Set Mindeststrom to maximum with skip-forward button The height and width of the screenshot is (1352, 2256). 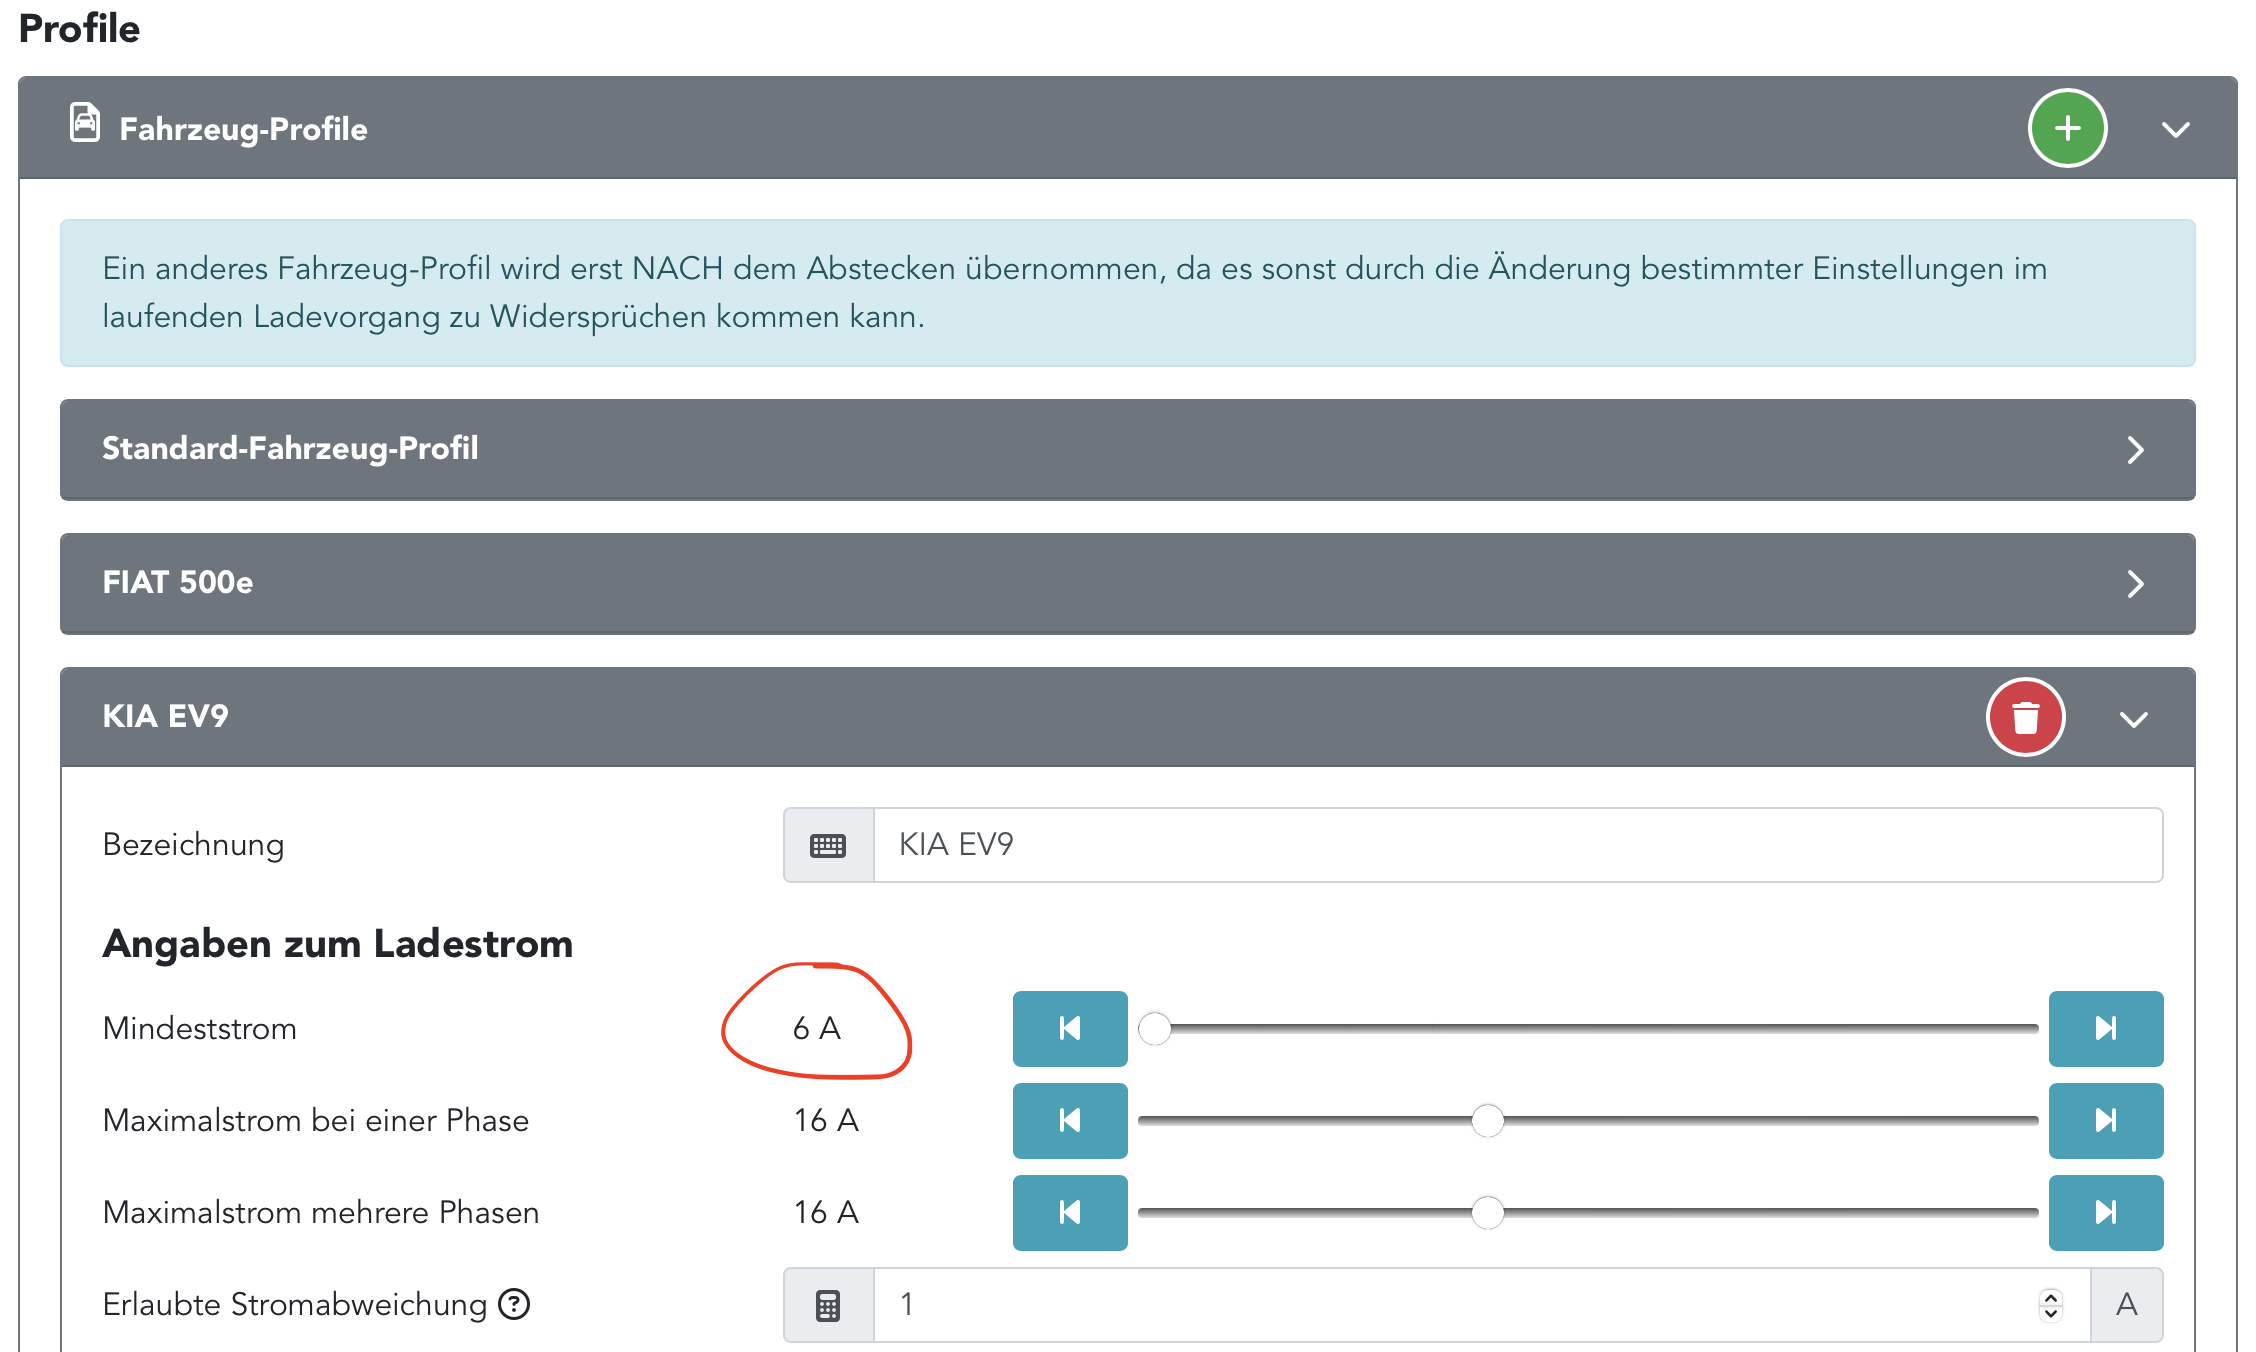tap(2105, 1028)
